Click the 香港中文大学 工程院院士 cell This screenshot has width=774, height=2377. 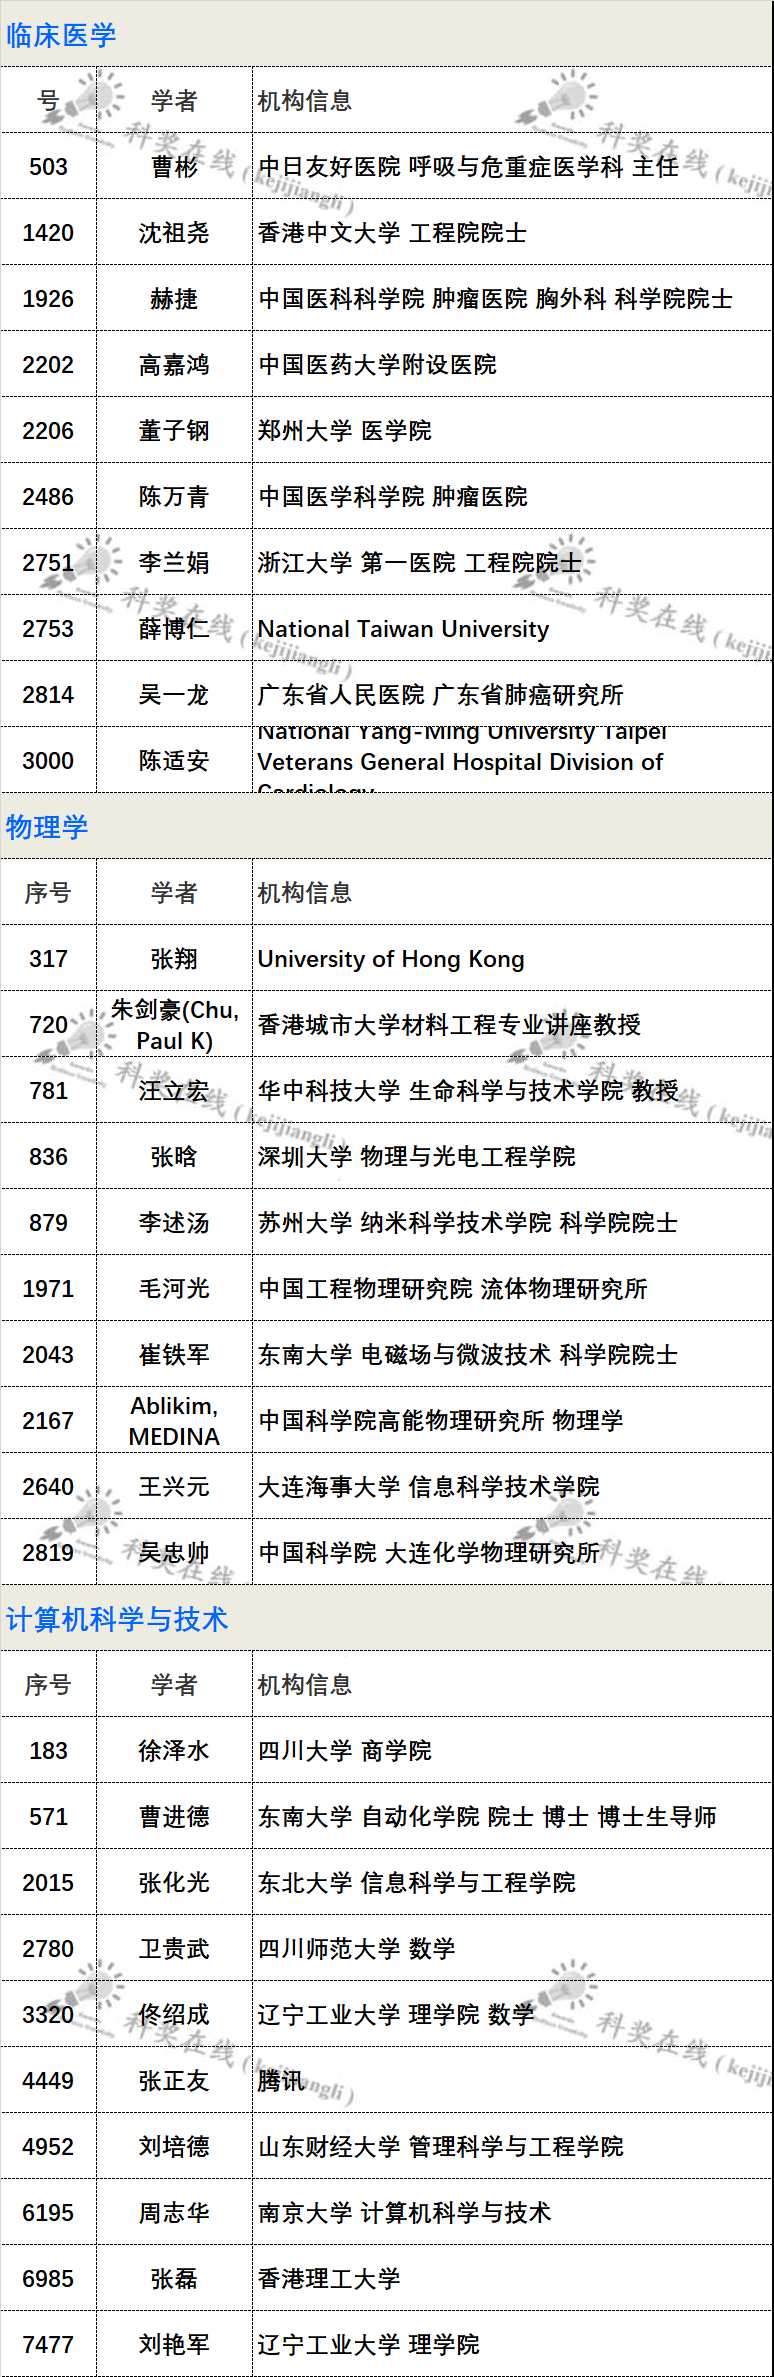point(392,233)
